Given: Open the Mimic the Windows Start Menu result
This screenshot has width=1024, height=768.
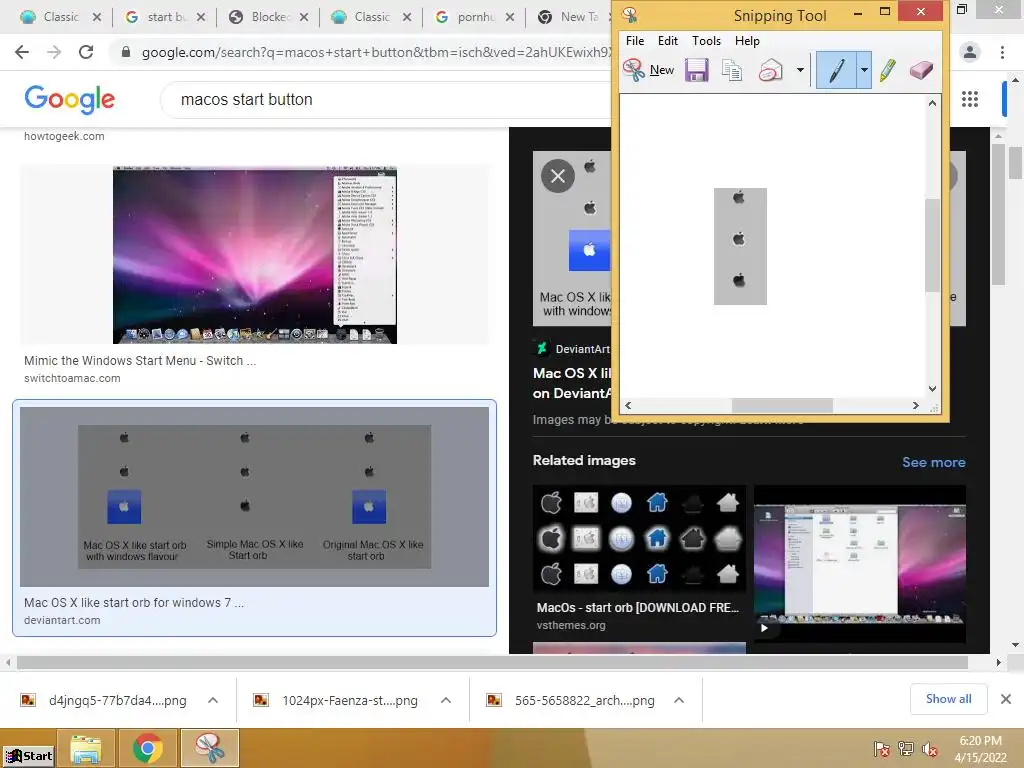Looking at the screenshot, I should tap(140, 360).
